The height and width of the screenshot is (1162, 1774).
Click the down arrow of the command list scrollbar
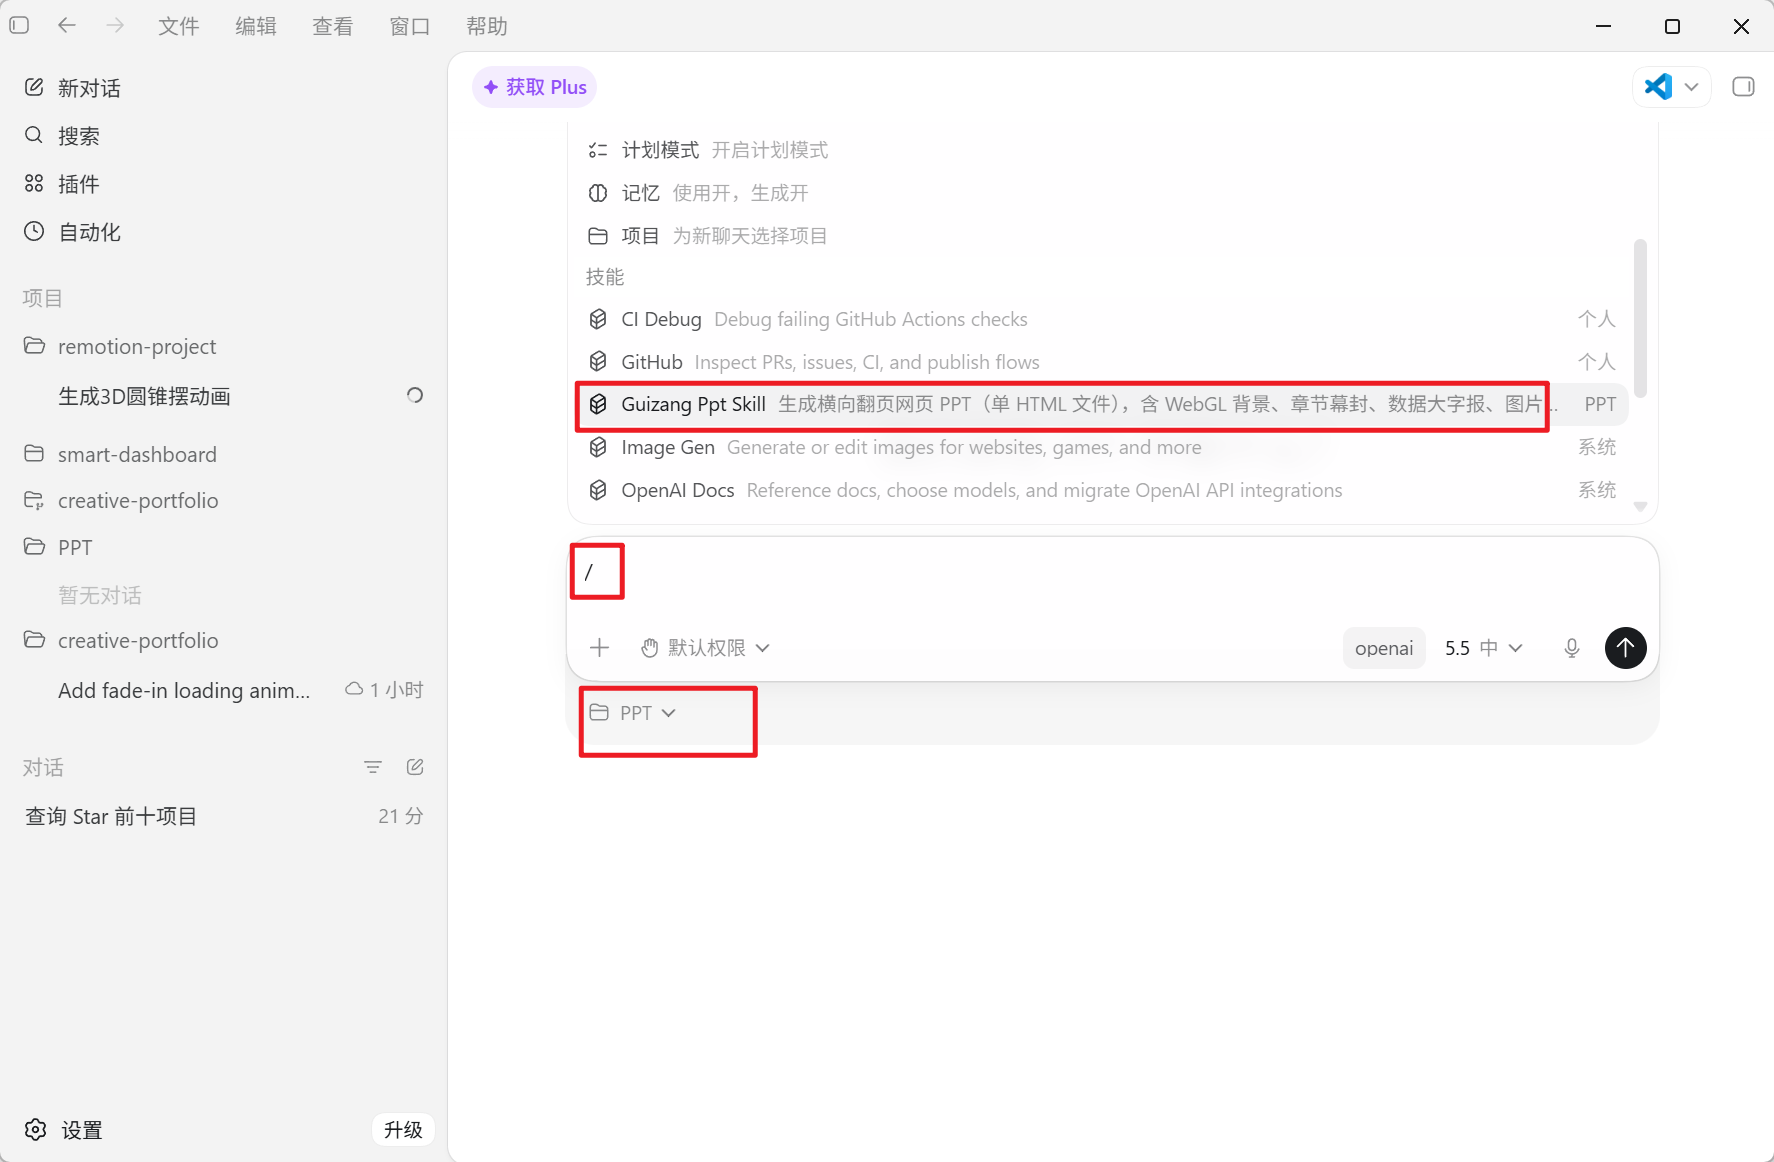point(1640,507)
